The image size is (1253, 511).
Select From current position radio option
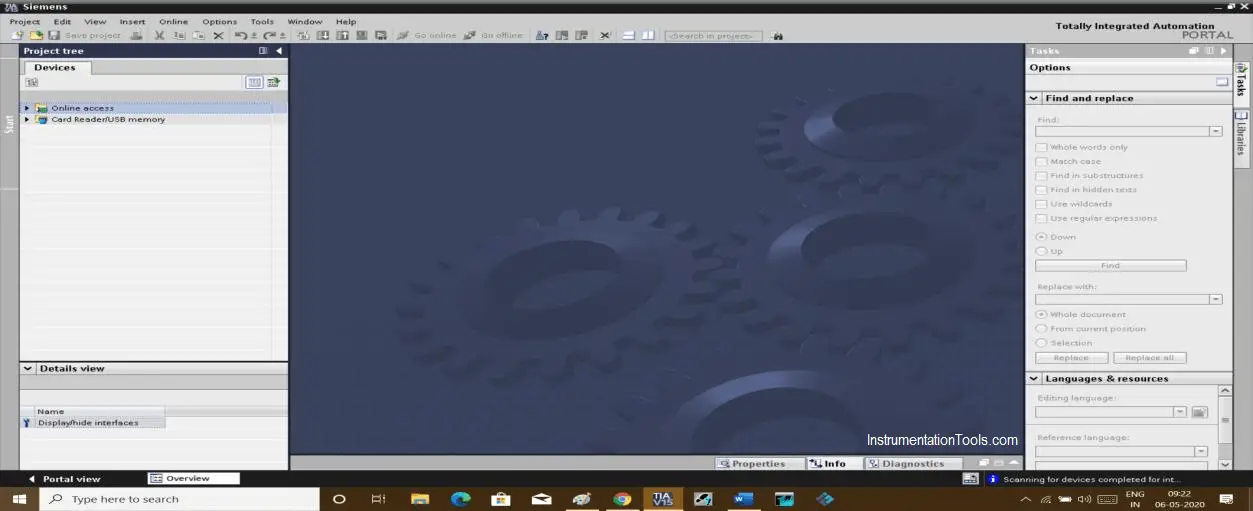[x=1042, y=328]
